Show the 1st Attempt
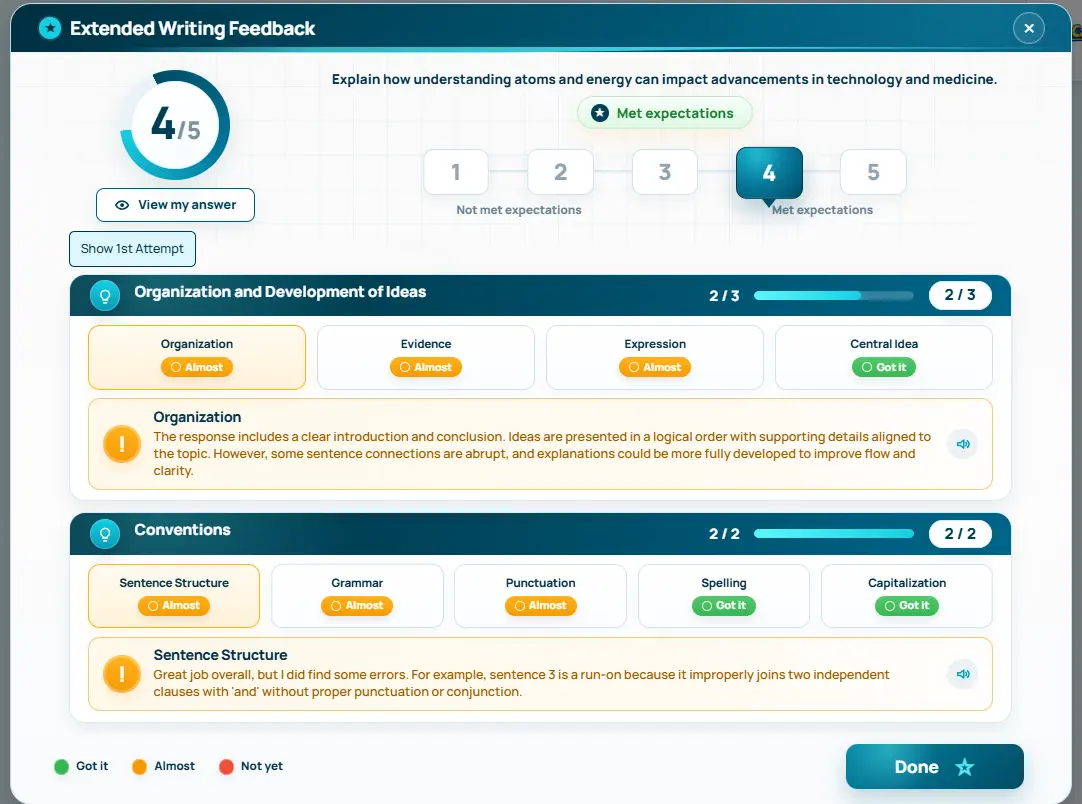The height and width of the screenshot is (804, 1082). pos(132,248)
